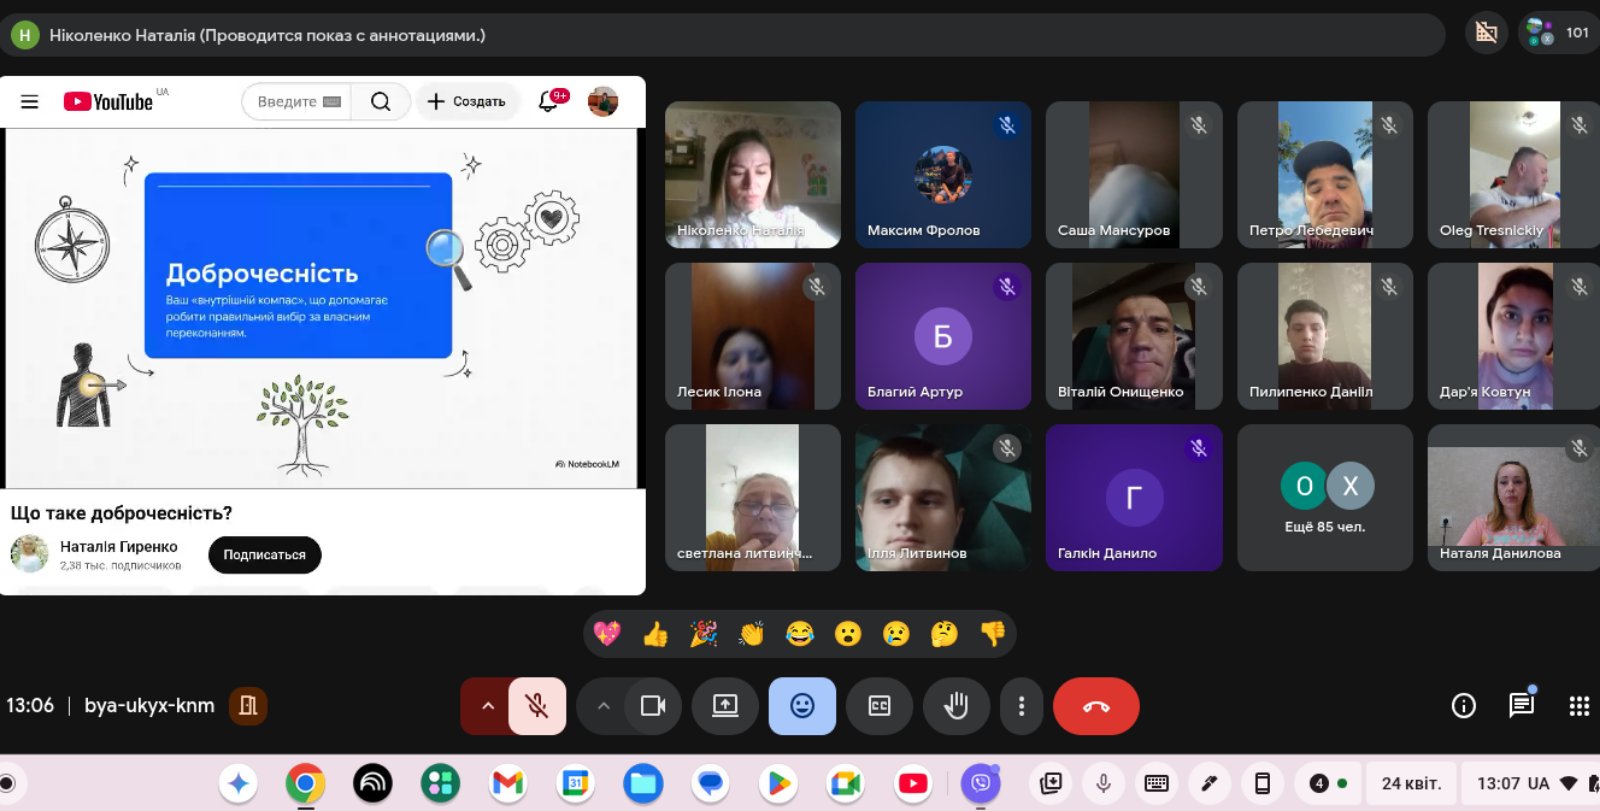Open the closed captions button
The image size is (1600, 811).
tap(879, 706)
